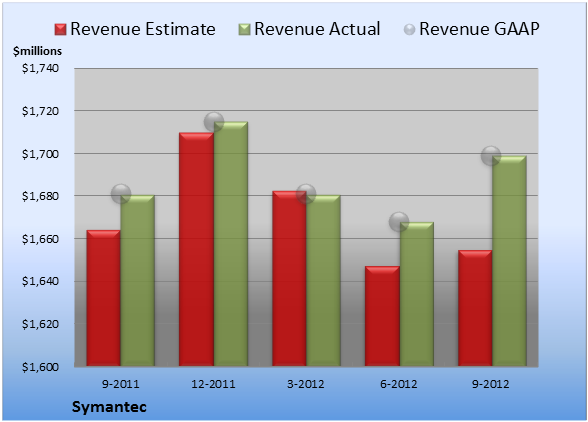Click the gray Revenue GAAP legend marker
The image size is (588, 422).
pyautogui.click(x=410, y=29)
